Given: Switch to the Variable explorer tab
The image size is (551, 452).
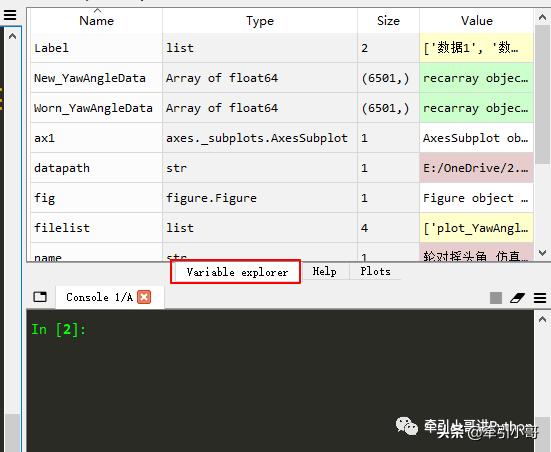Looking at the screenshot, I should coord(235,272).
